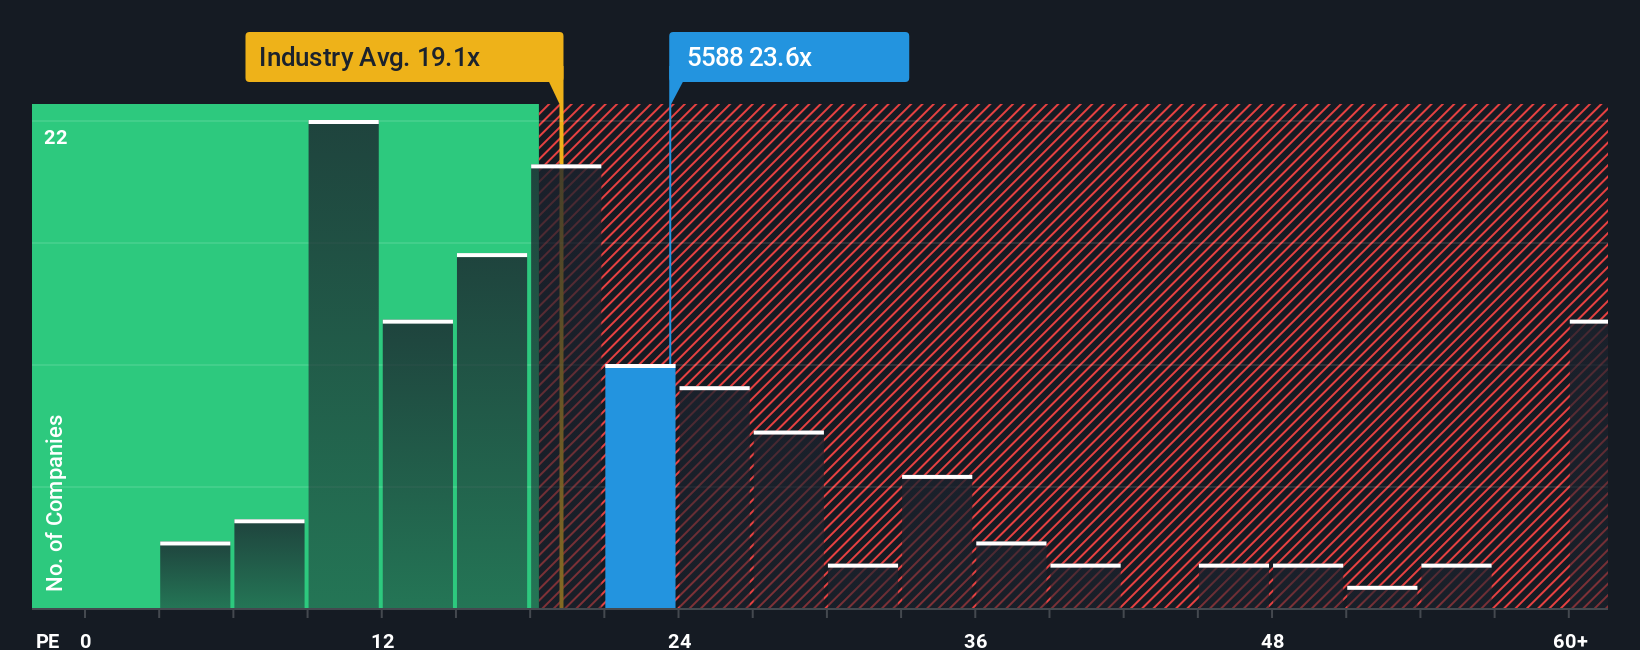Select the bar just right of the blue bar
Viewport: 1640px width, 650px height.
point(714,498)
